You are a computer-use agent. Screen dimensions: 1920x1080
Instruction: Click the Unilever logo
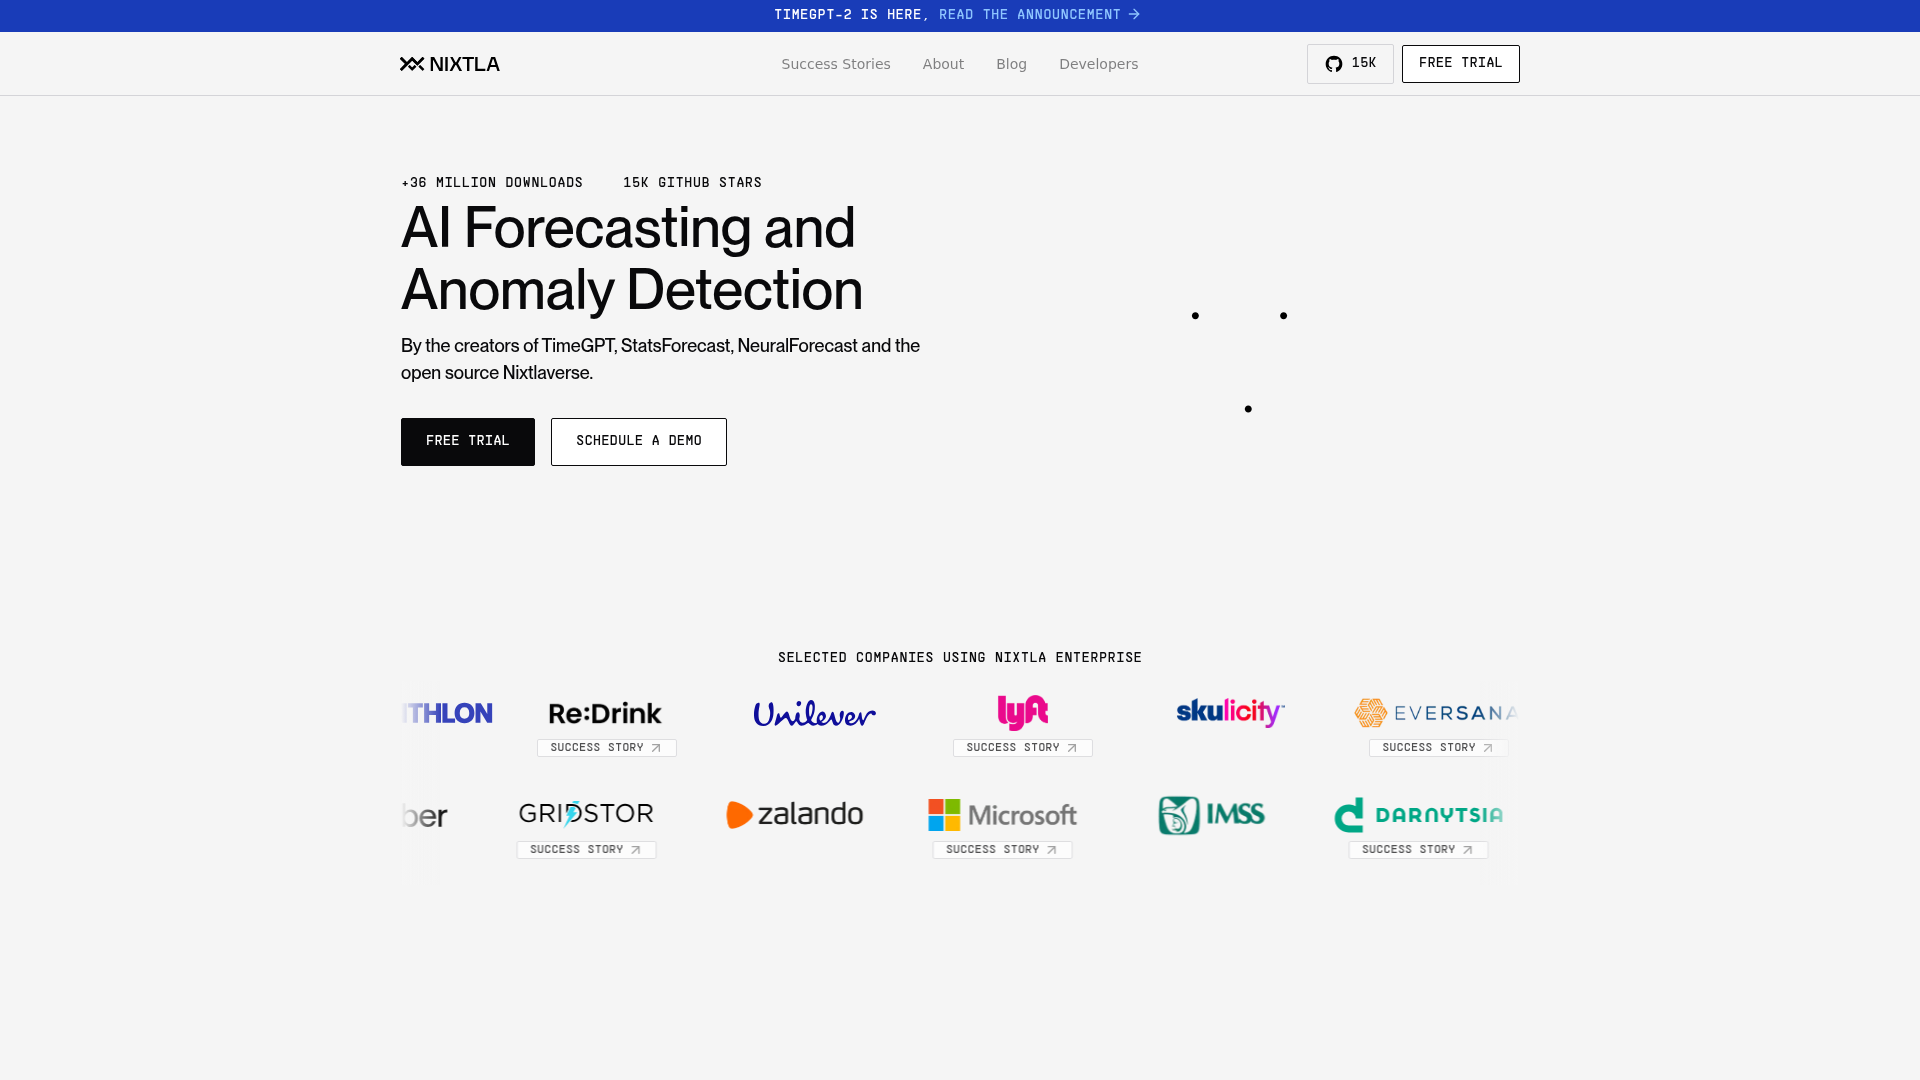point(813,713)
